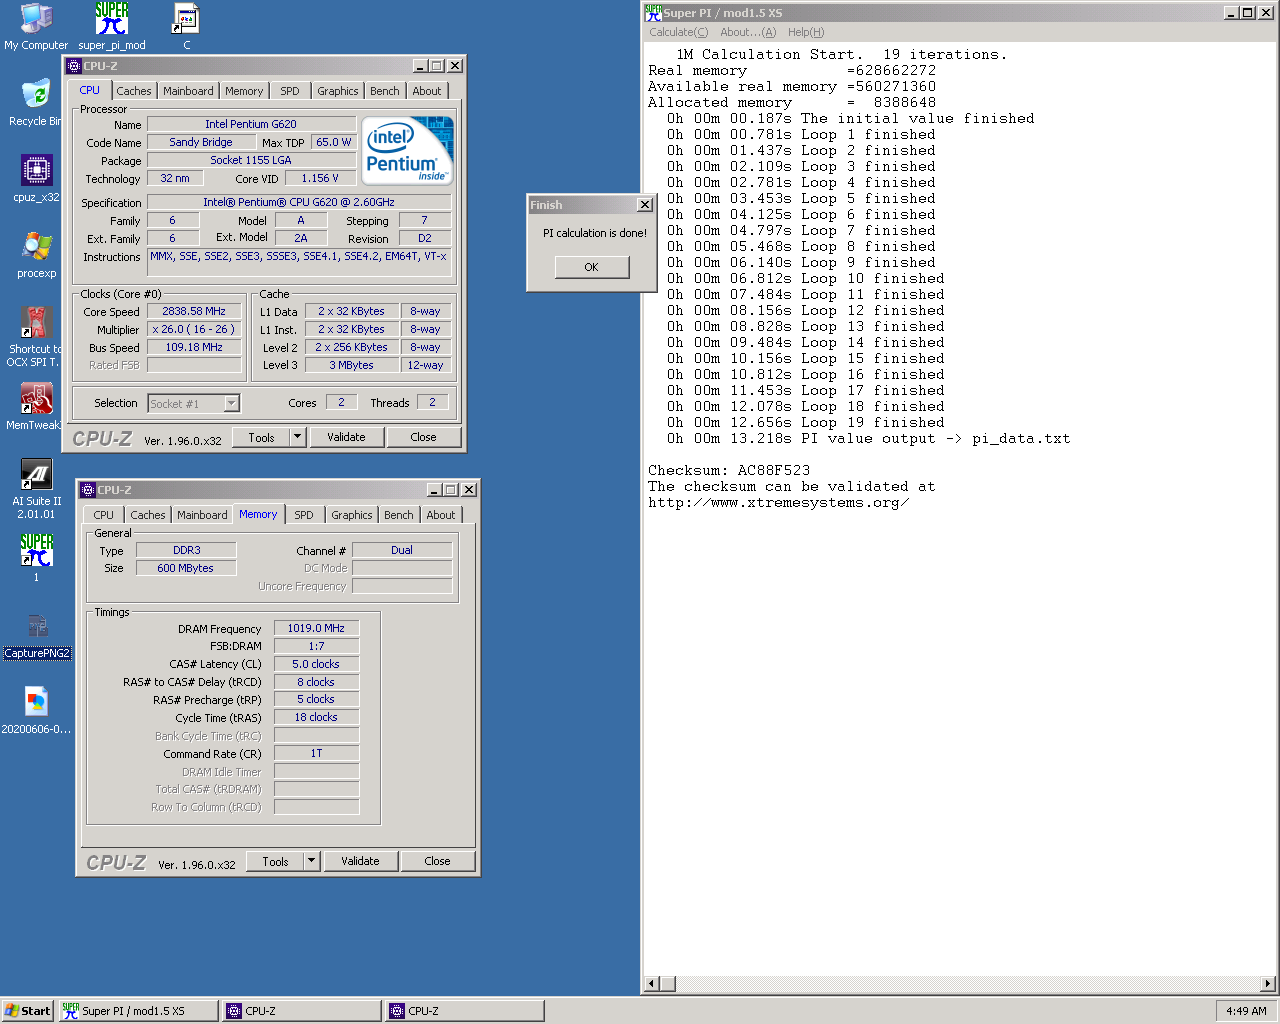
Task: Open Calculate menu in Super PI
Action: 678,32
